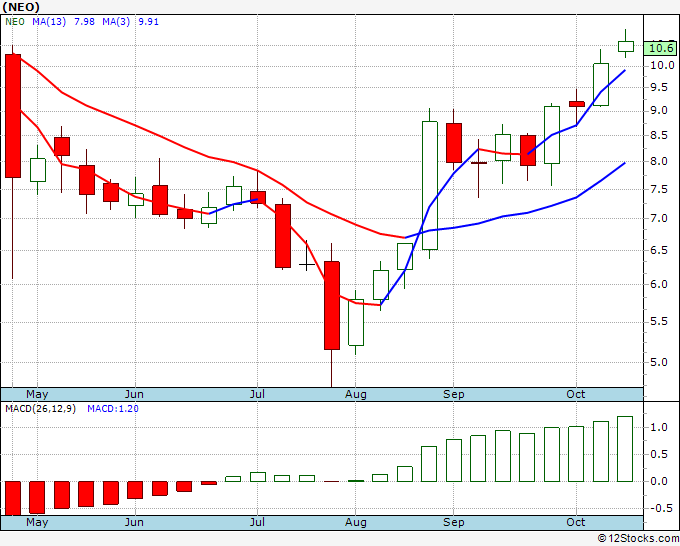Click the 5.0 price axis label
This screenshot has width=680, height=546.
click(659, 362)
